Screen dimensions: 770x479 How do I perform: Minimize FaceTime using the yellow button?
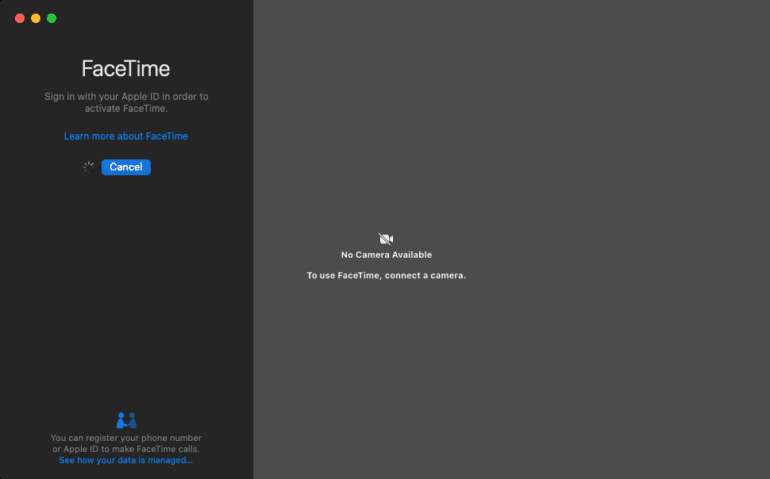[36, 18]
